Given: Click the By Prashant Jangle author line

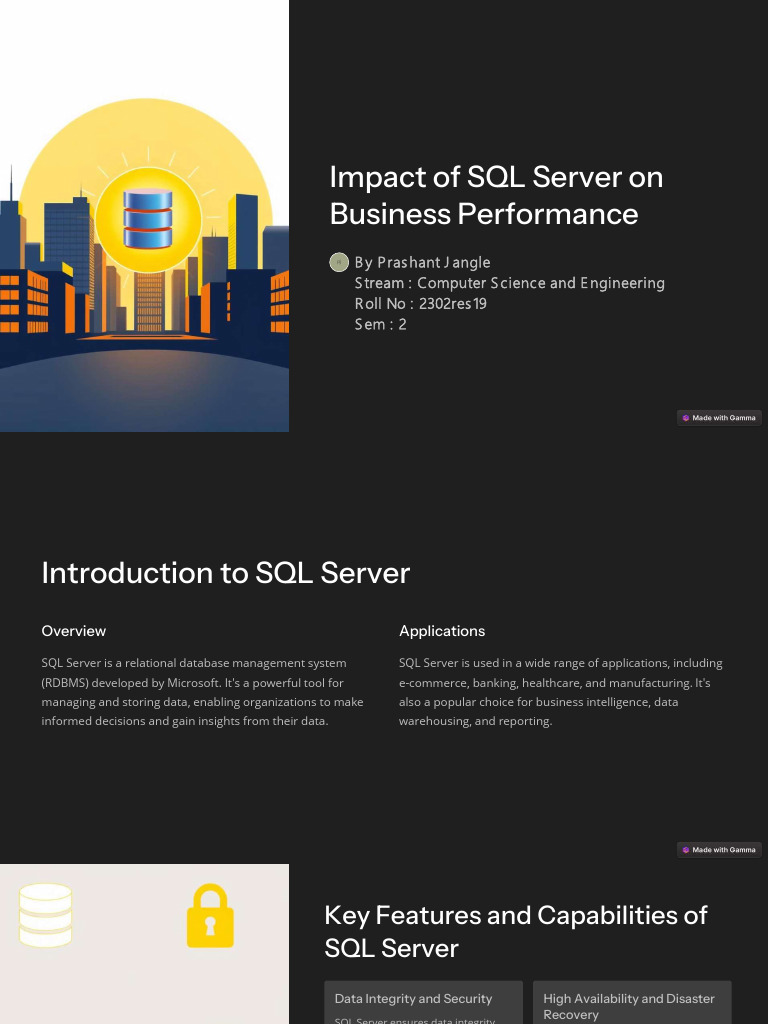Looking at the screenshot, I should pyautogui.click(x=423, y=262).
